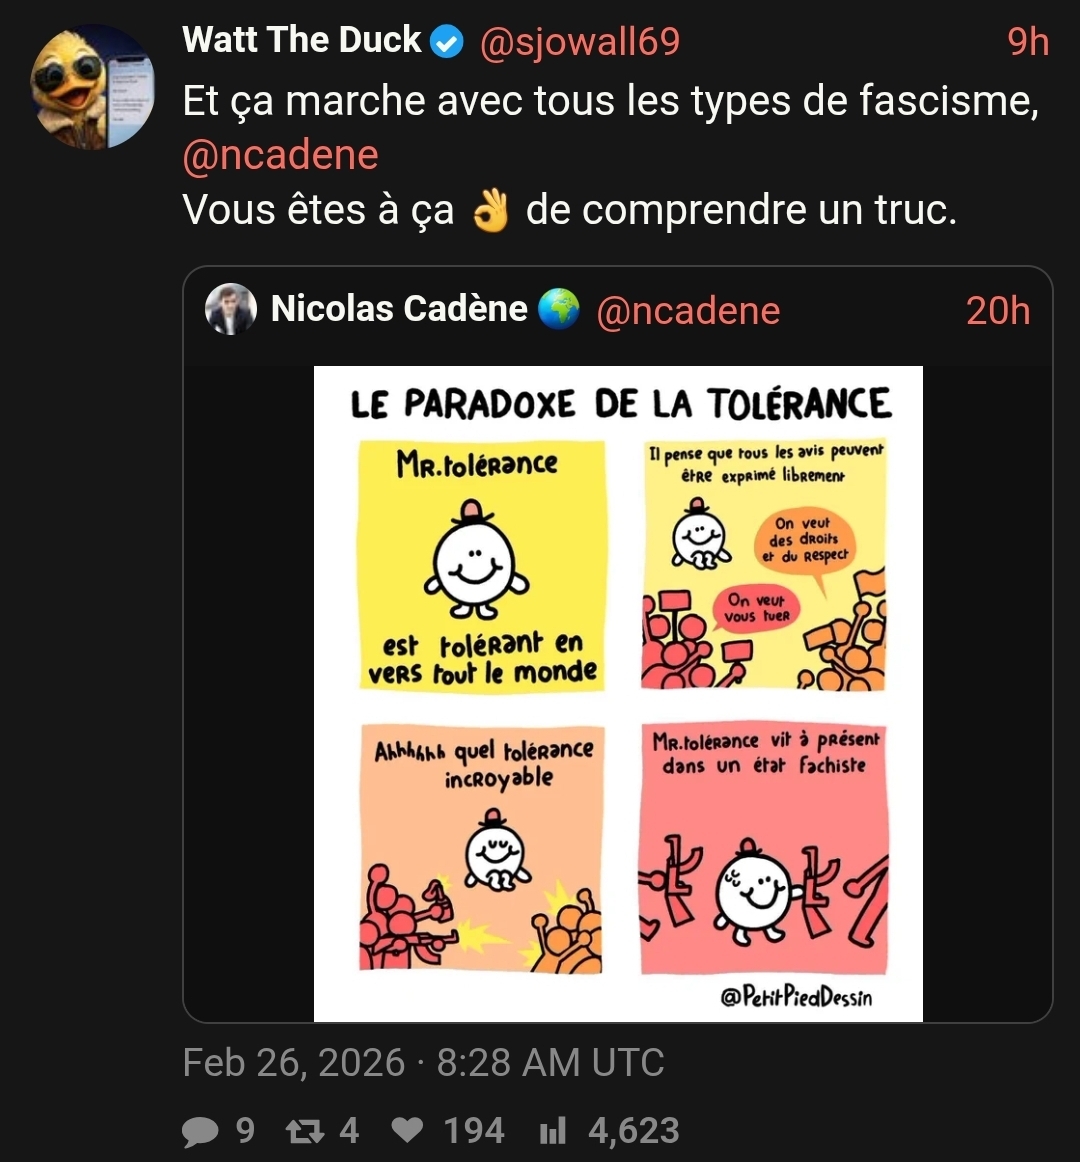
Task: Open Nicolas Cadène's small avatar
Action: point(231,309)
